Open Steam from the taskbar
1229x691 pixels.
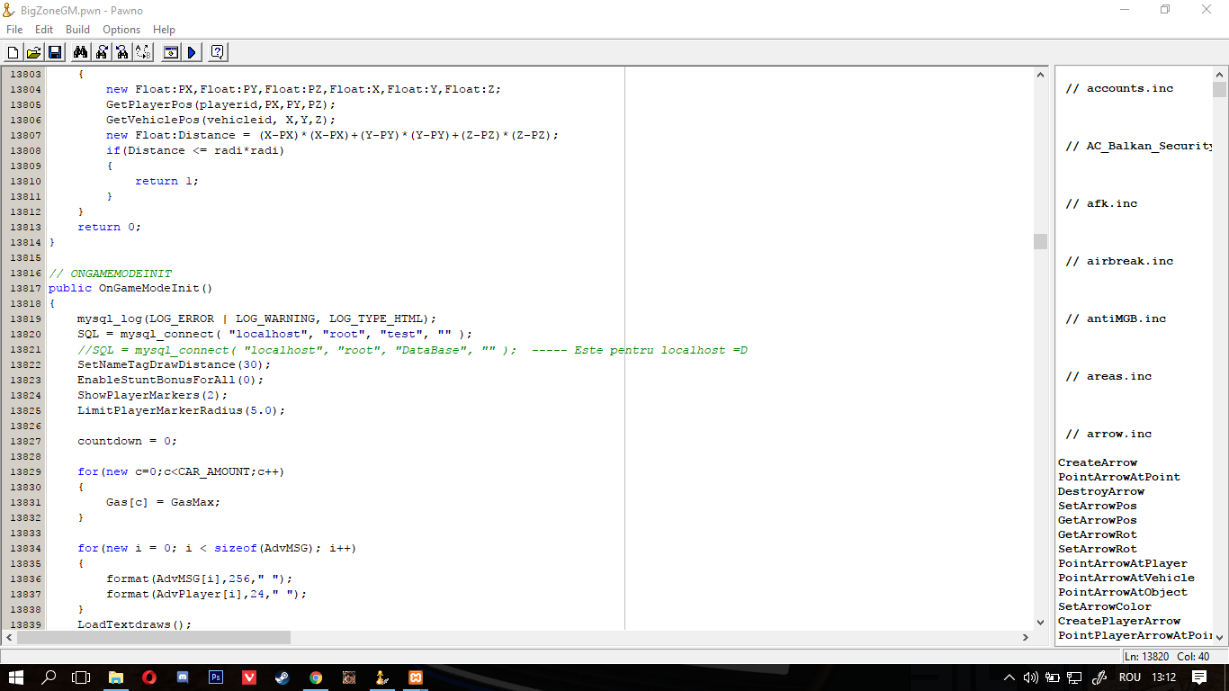click(282, 677)
